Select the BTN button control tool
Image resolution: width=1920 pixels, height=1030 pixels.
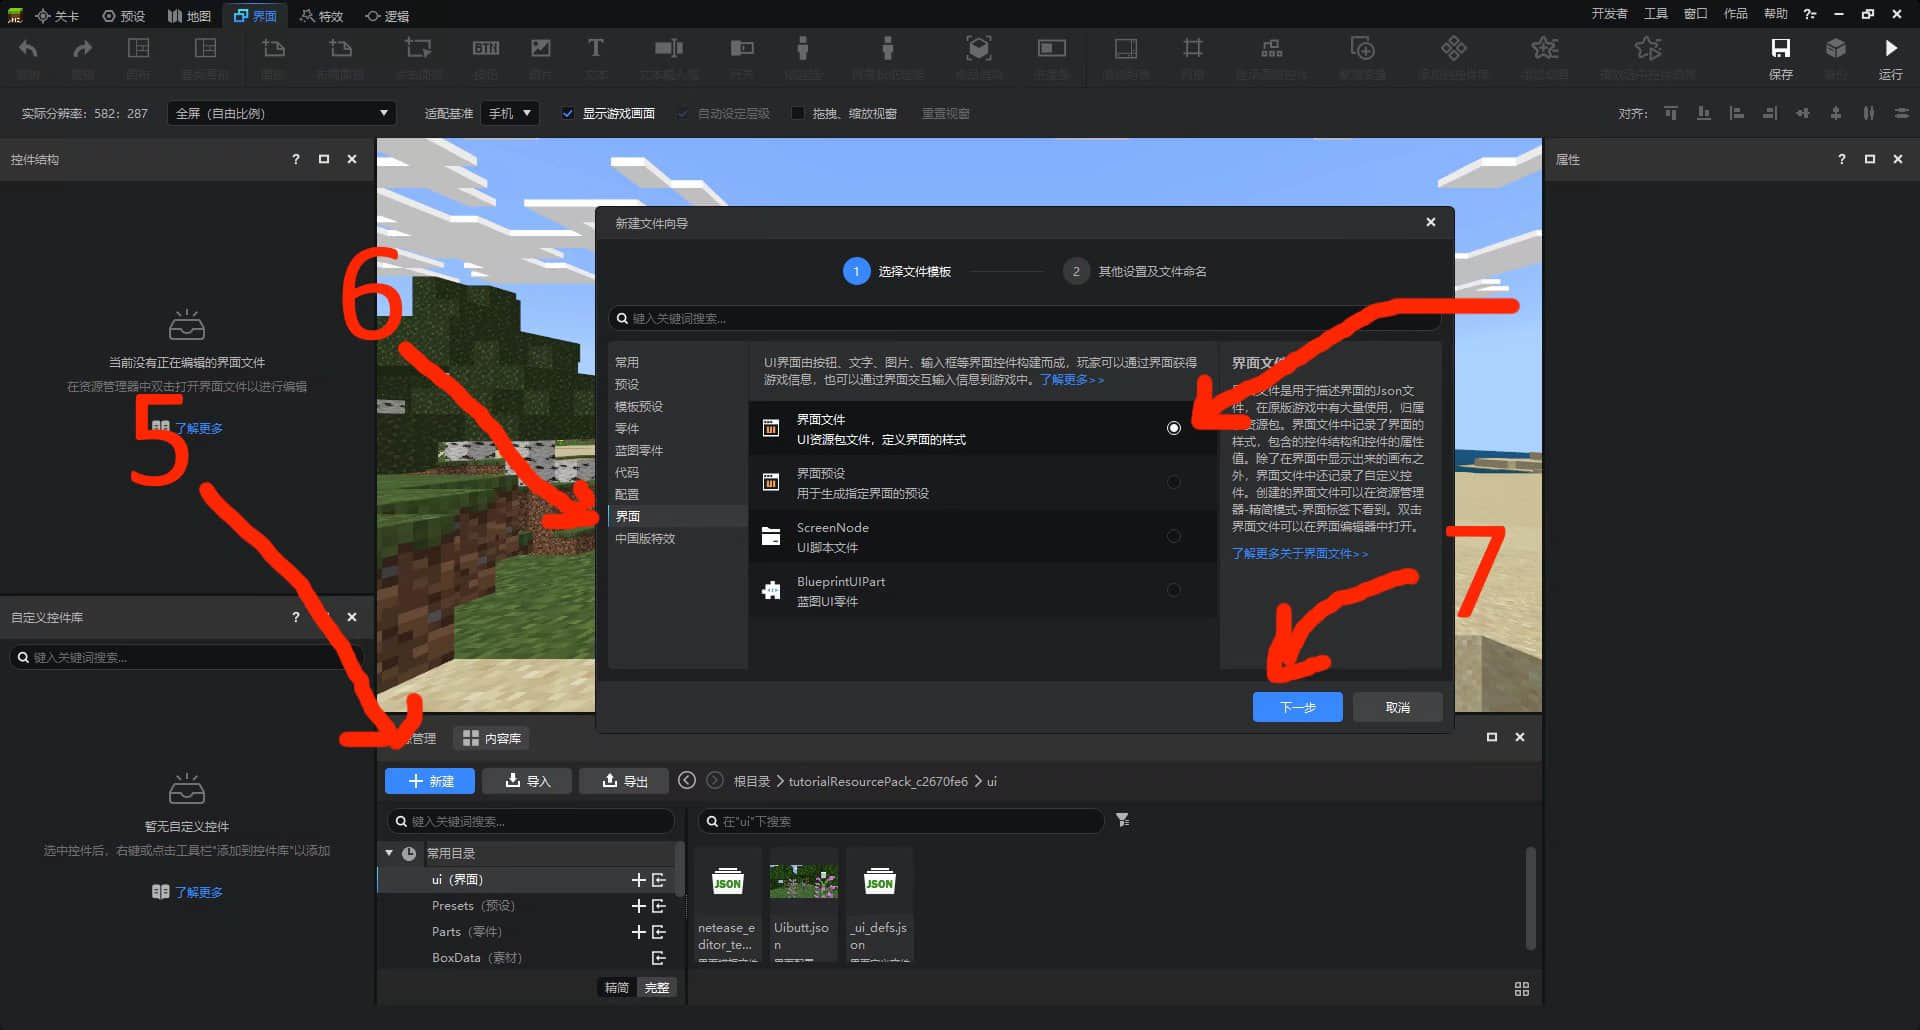click(x=486, y=48)
